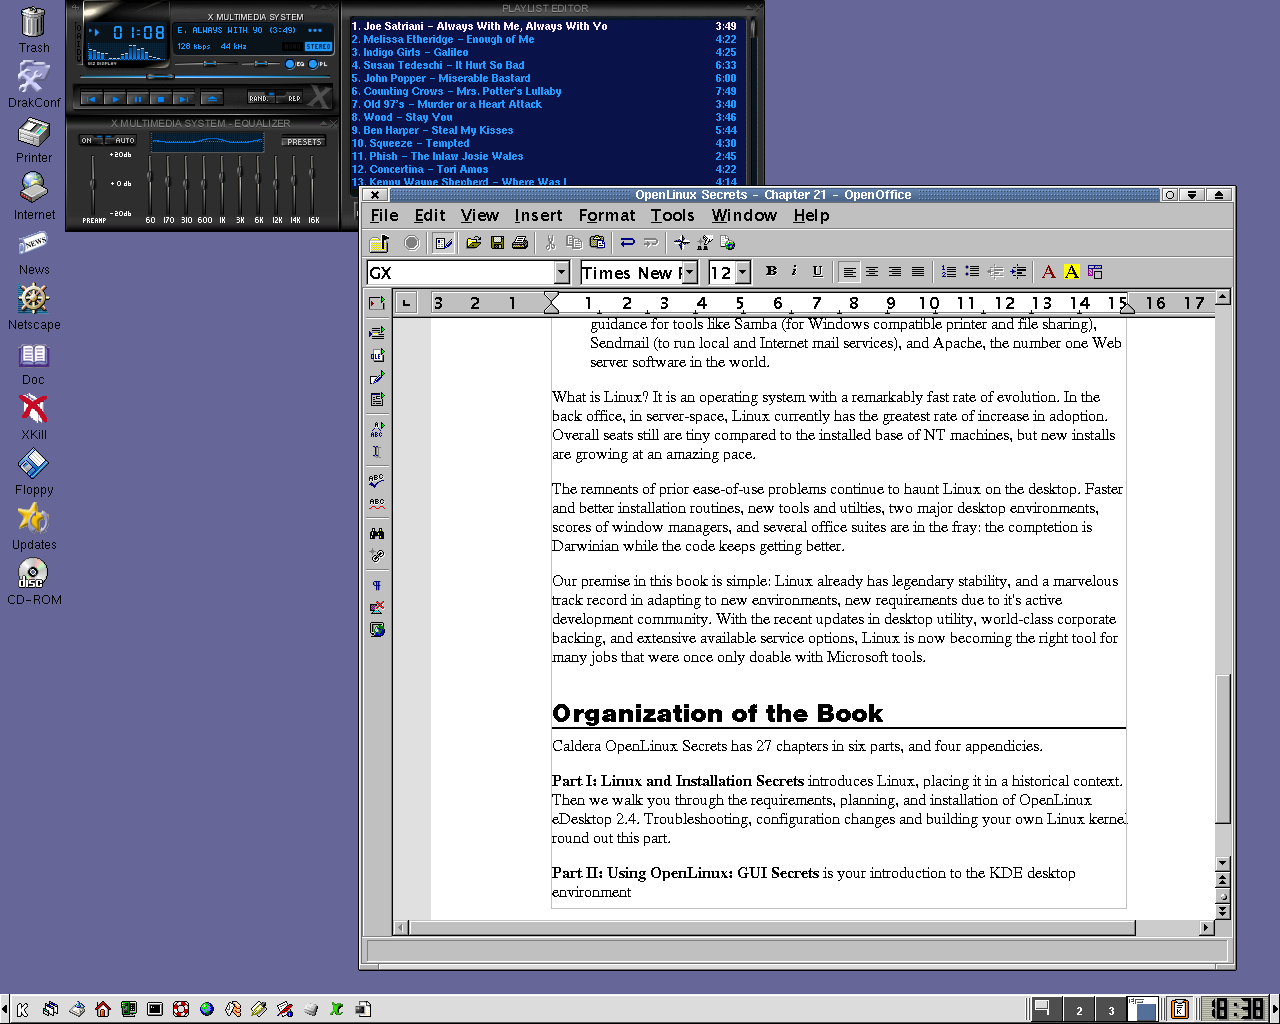The height and width of the screenshot is (1024, 1280).
Task: Click the Bold formatting icon
Action: [x=771, y=271]
